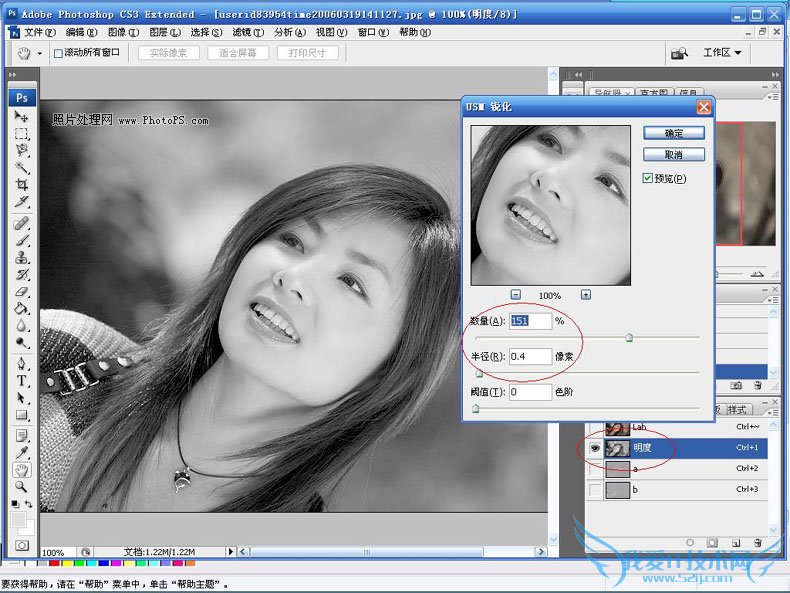790x593 pixels.
Task: Select the Eraser tool
Action: [22, 291]
